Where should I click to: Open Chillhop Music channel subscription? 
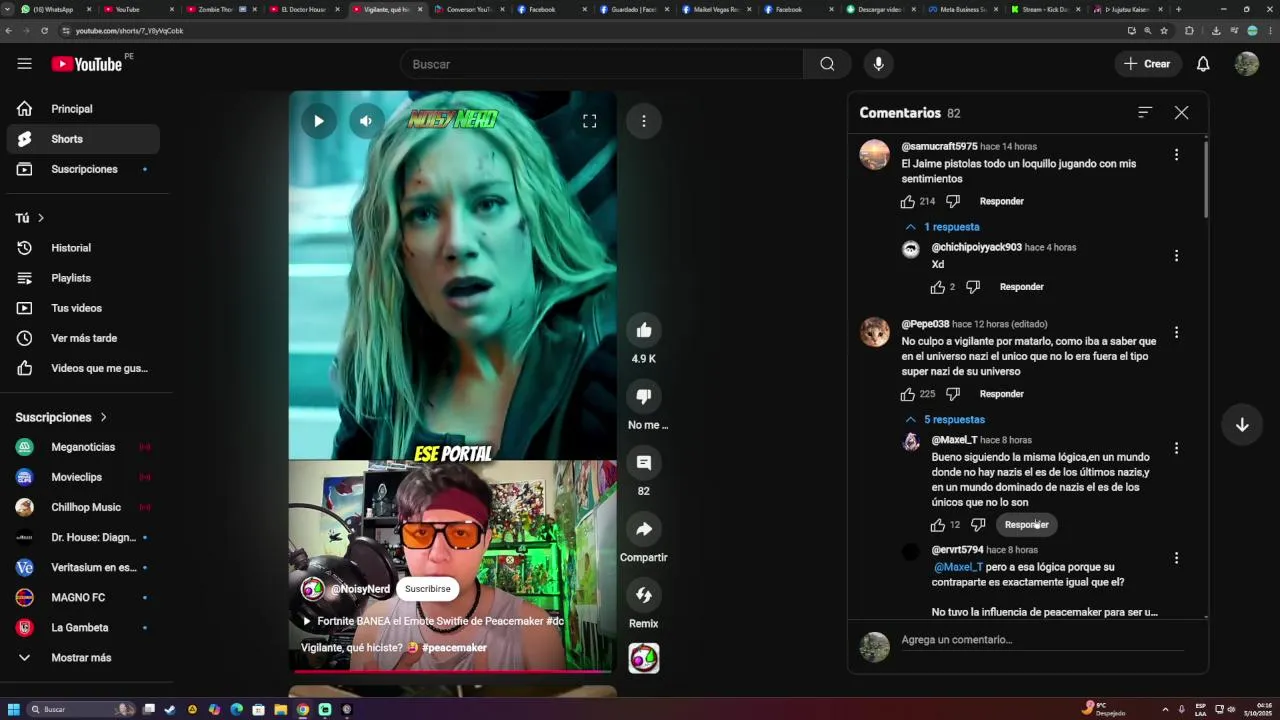click(83, 507)
